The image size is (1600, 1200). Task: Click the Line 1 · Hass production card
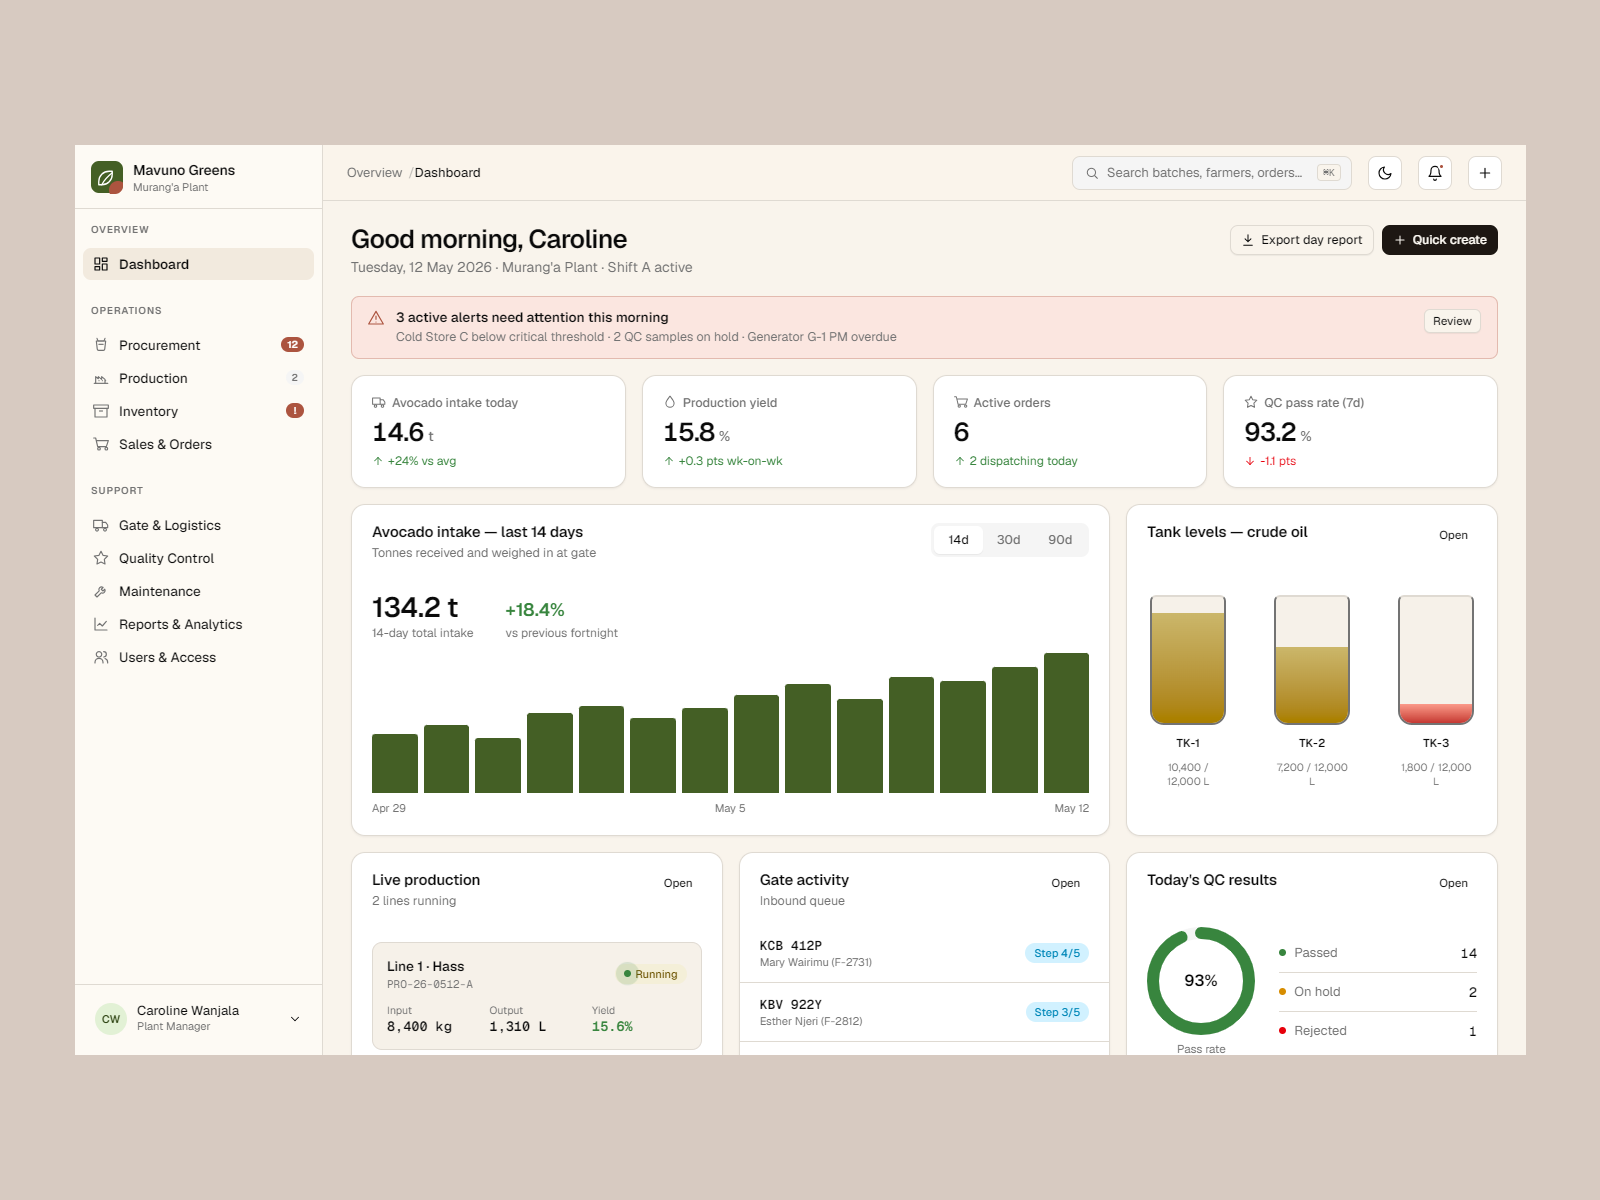[x=537, y=996]
